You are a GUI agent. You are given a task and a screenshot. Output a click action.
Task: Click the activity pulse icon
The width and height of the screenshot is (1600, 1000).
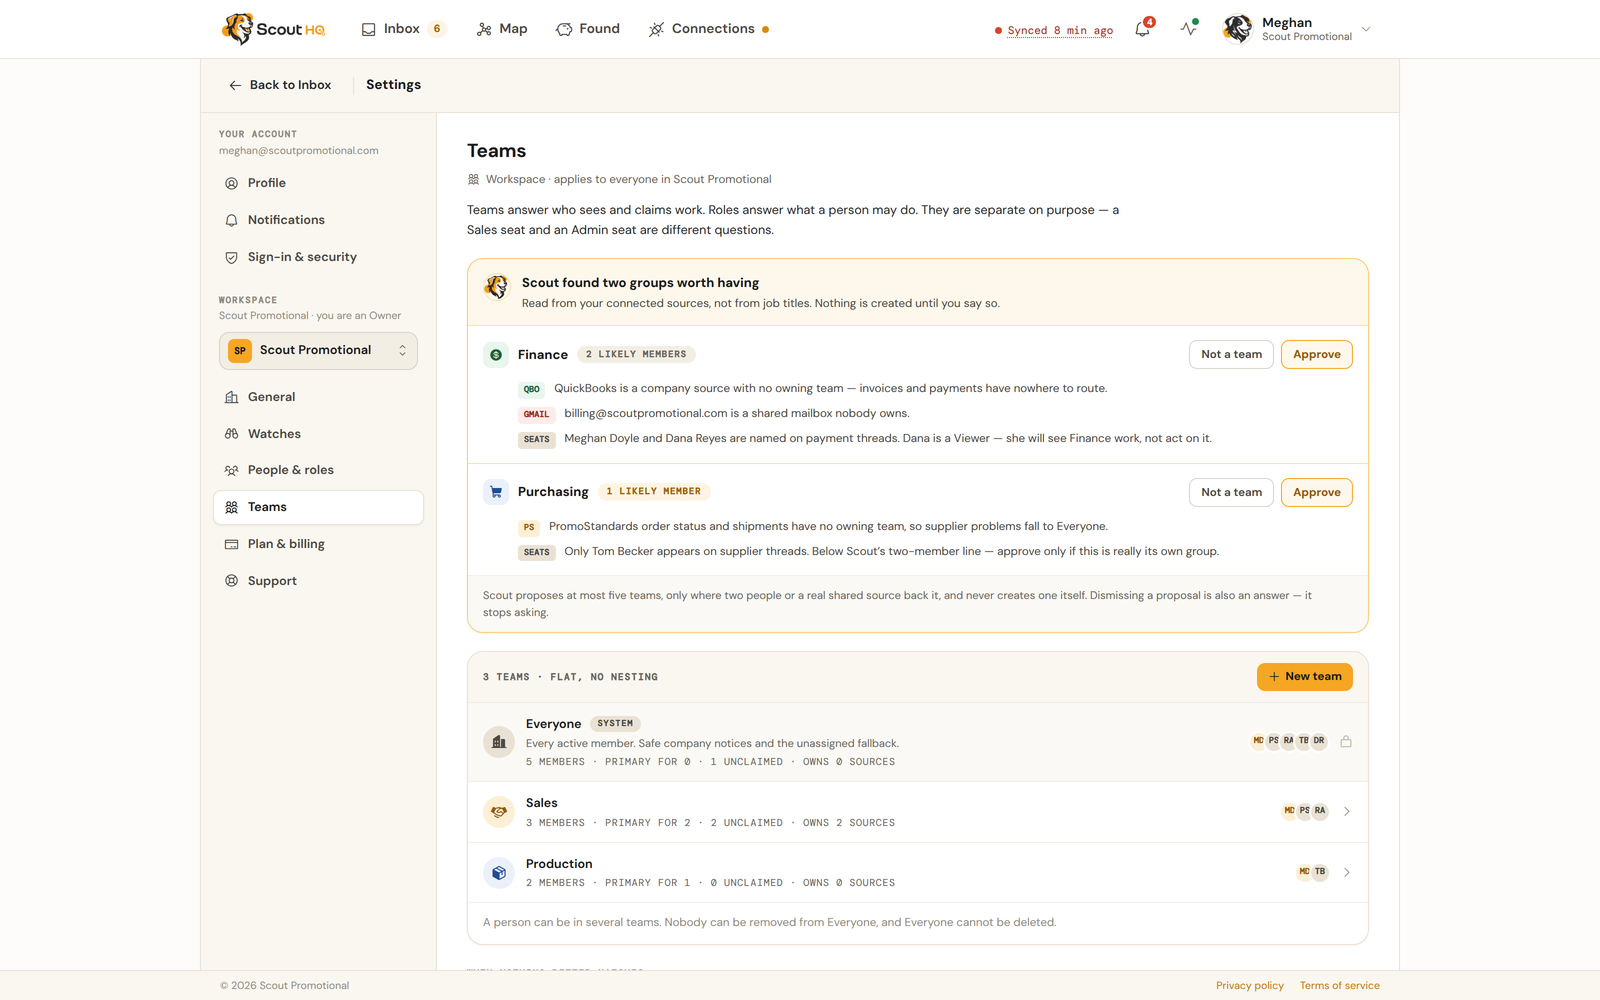[1188, 29]
